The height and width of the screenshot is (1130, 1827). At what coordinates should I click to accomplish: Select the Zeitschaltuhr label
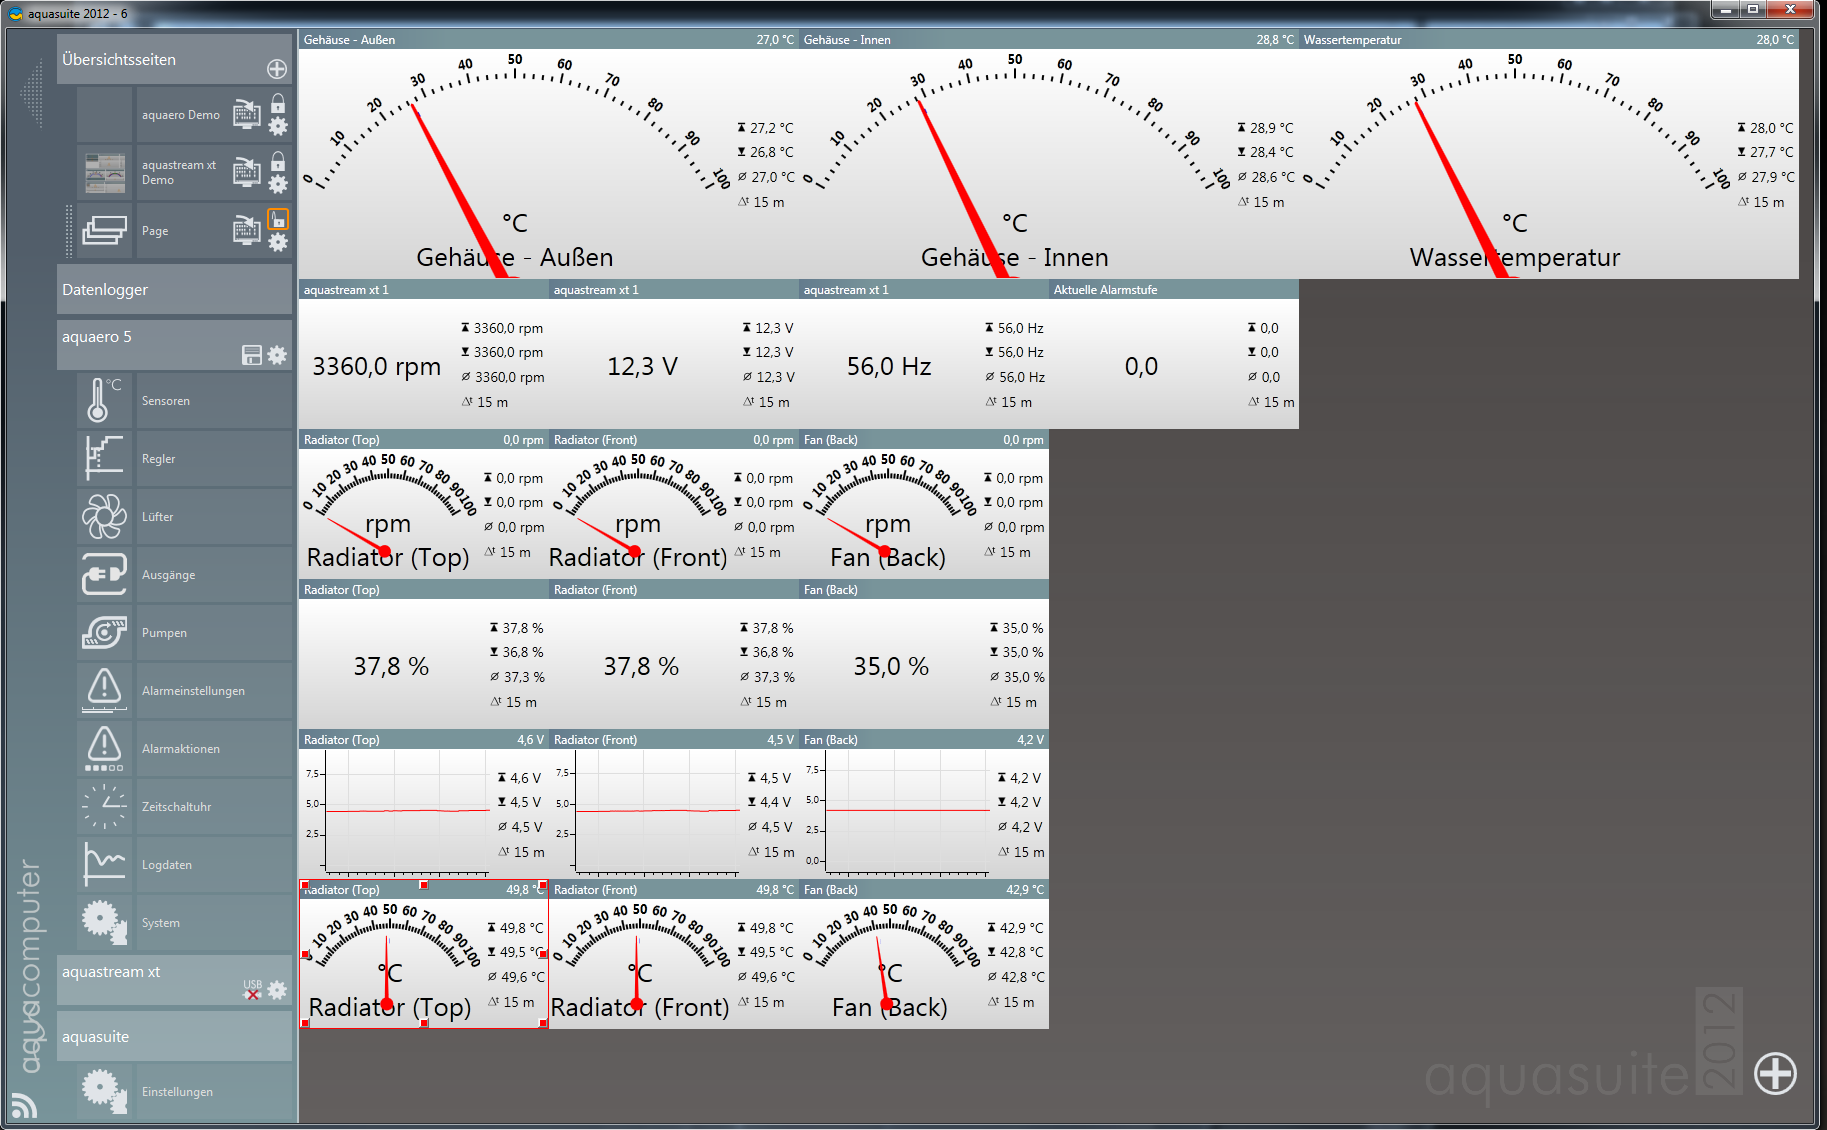tap(176, 807)
